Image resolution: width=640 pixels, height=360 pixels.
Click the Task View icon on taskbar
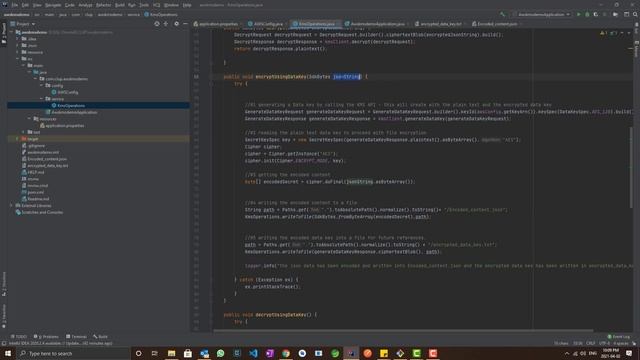[x=154, y=353]
